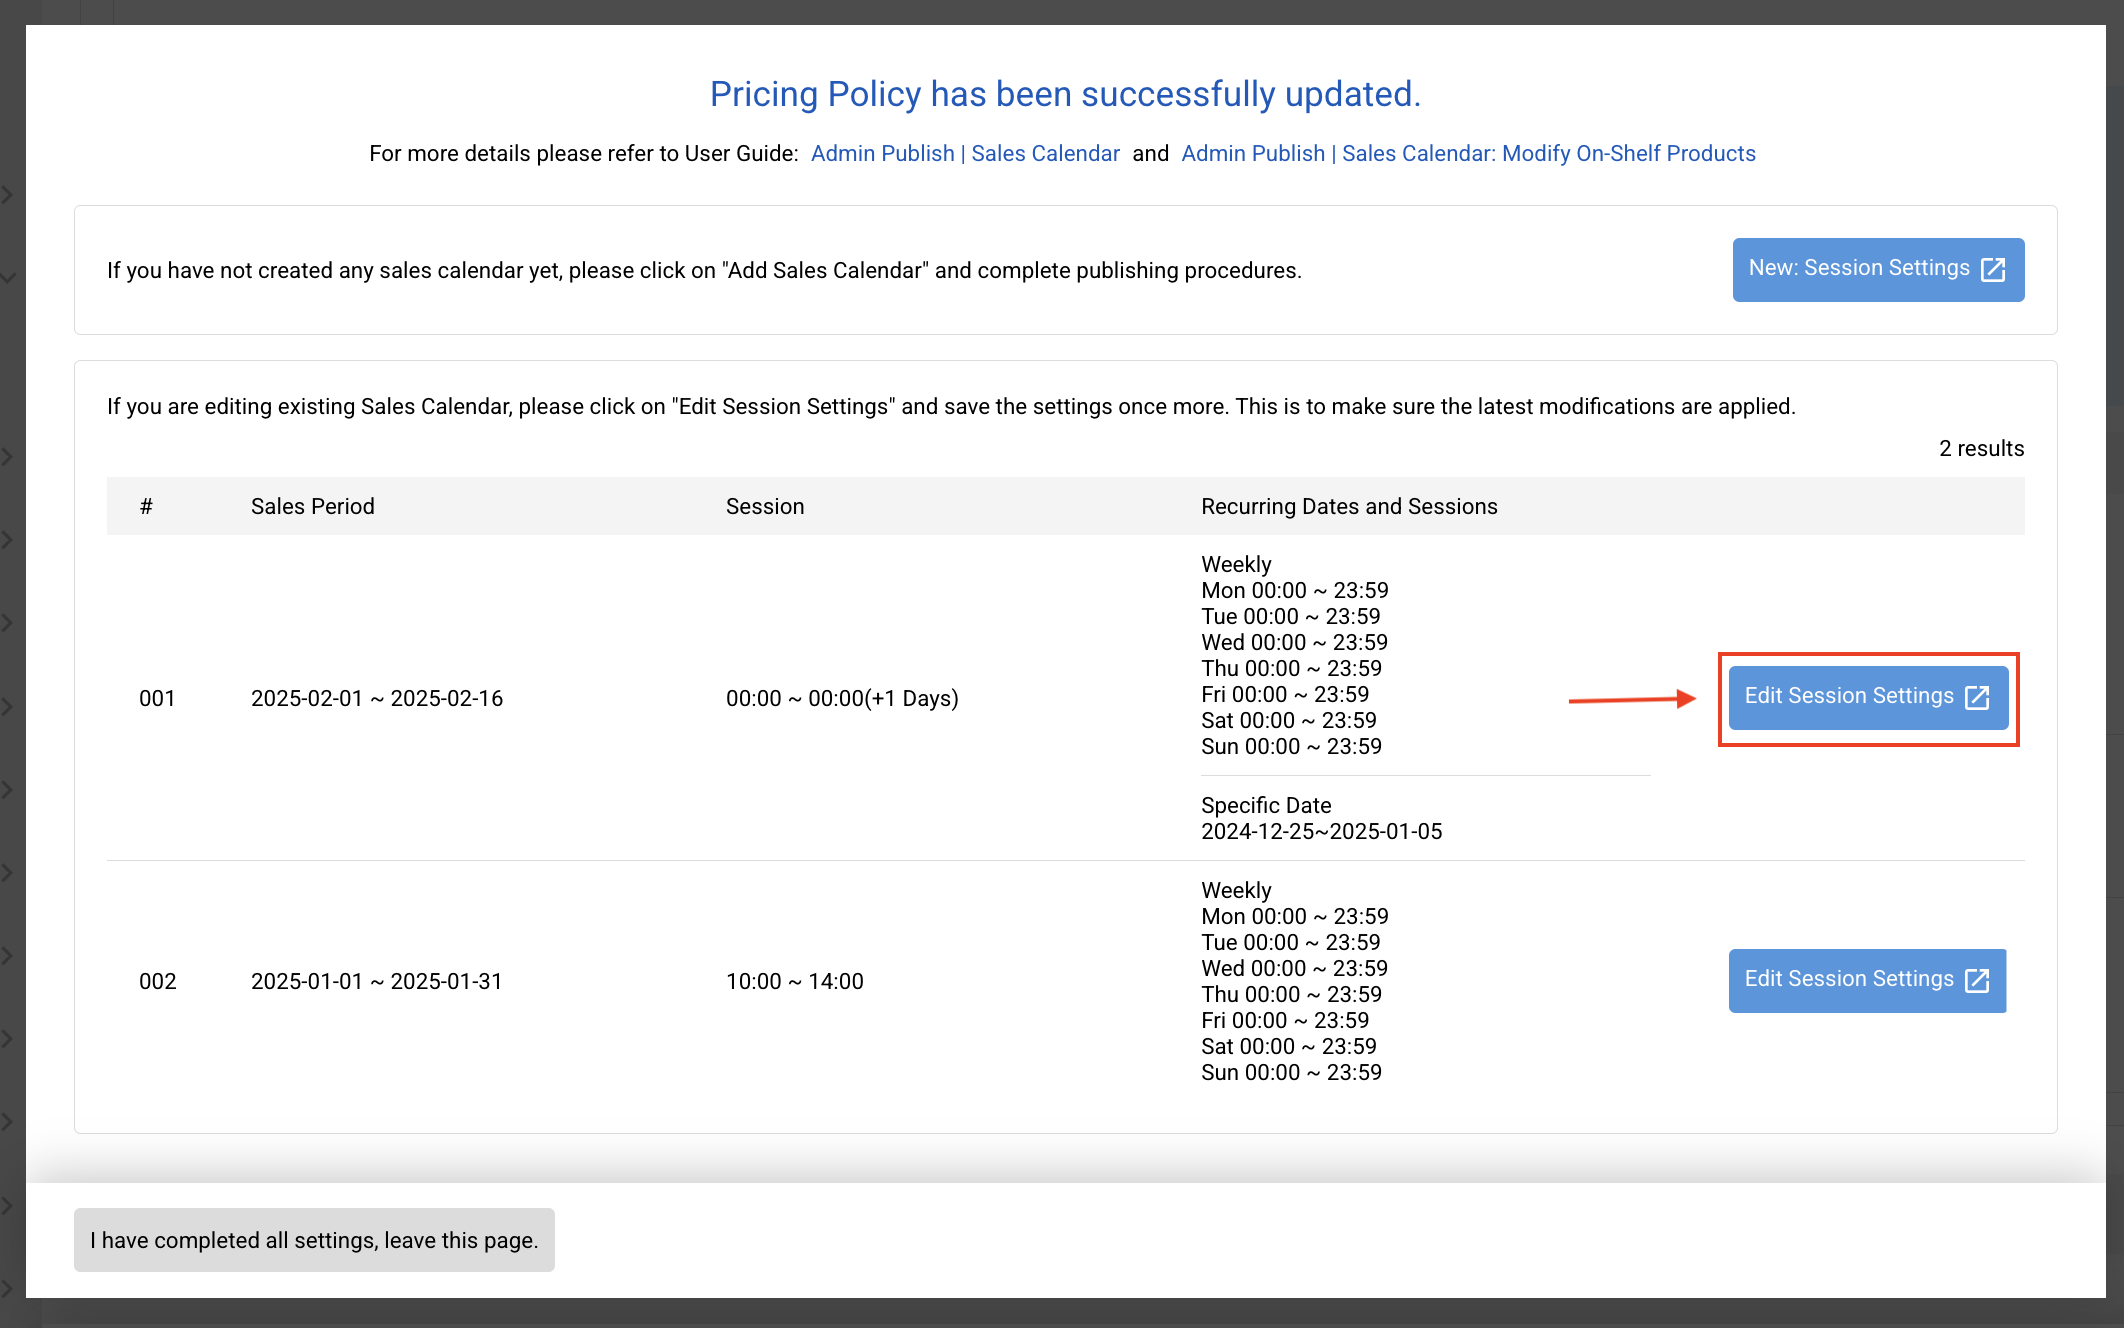This screenshot has width=2124, height=1328.
Task: Select sales period 2025-02-01 ~ 2025-02-16 cell
Action: pos(376,698)
